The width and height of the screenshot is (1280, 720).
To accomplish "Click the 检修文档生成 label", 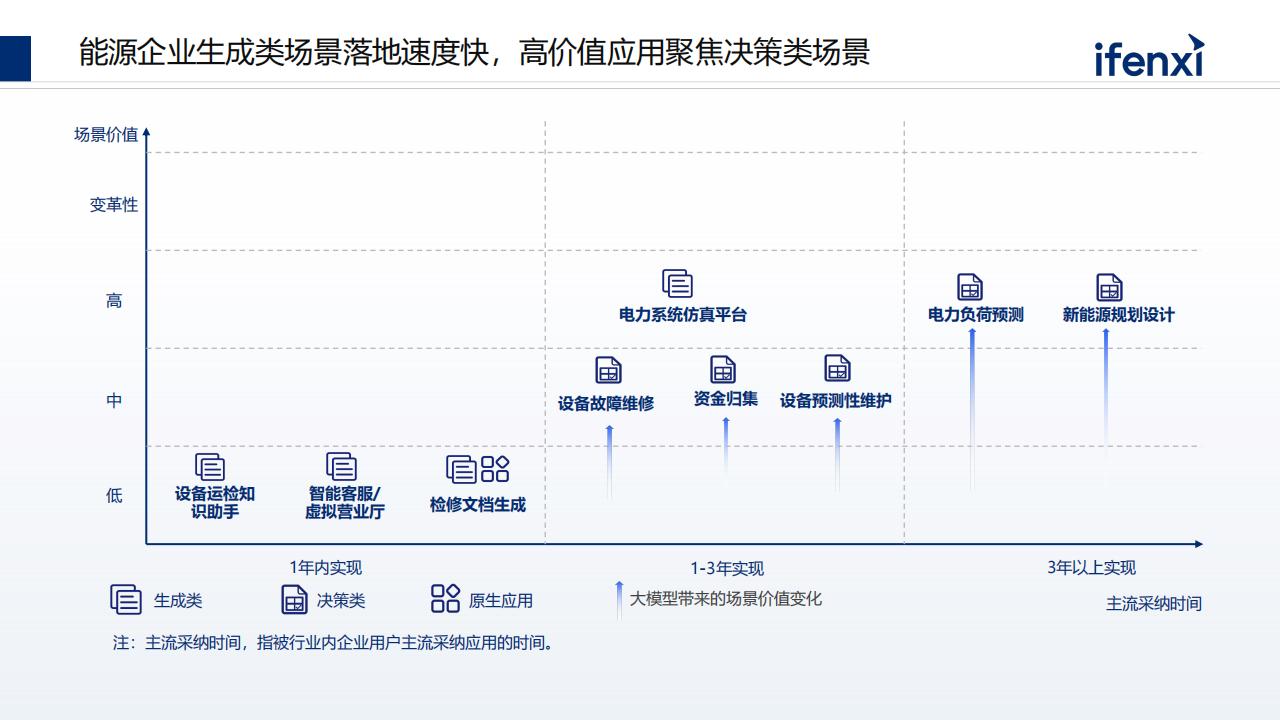I will pyautogui.click(x=478, y=505).
